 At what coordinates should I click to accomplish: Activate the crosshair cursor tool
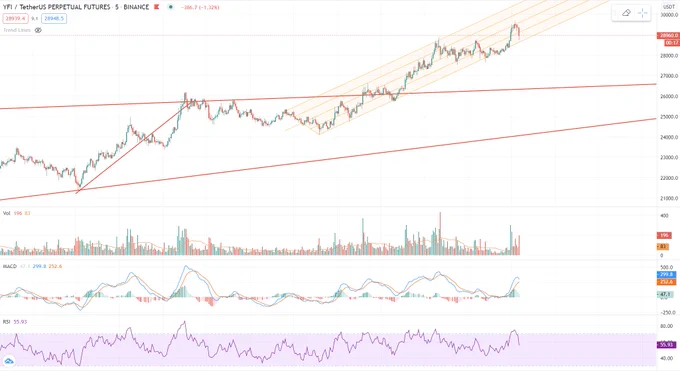pyautogui.click(x=643, y=13)
